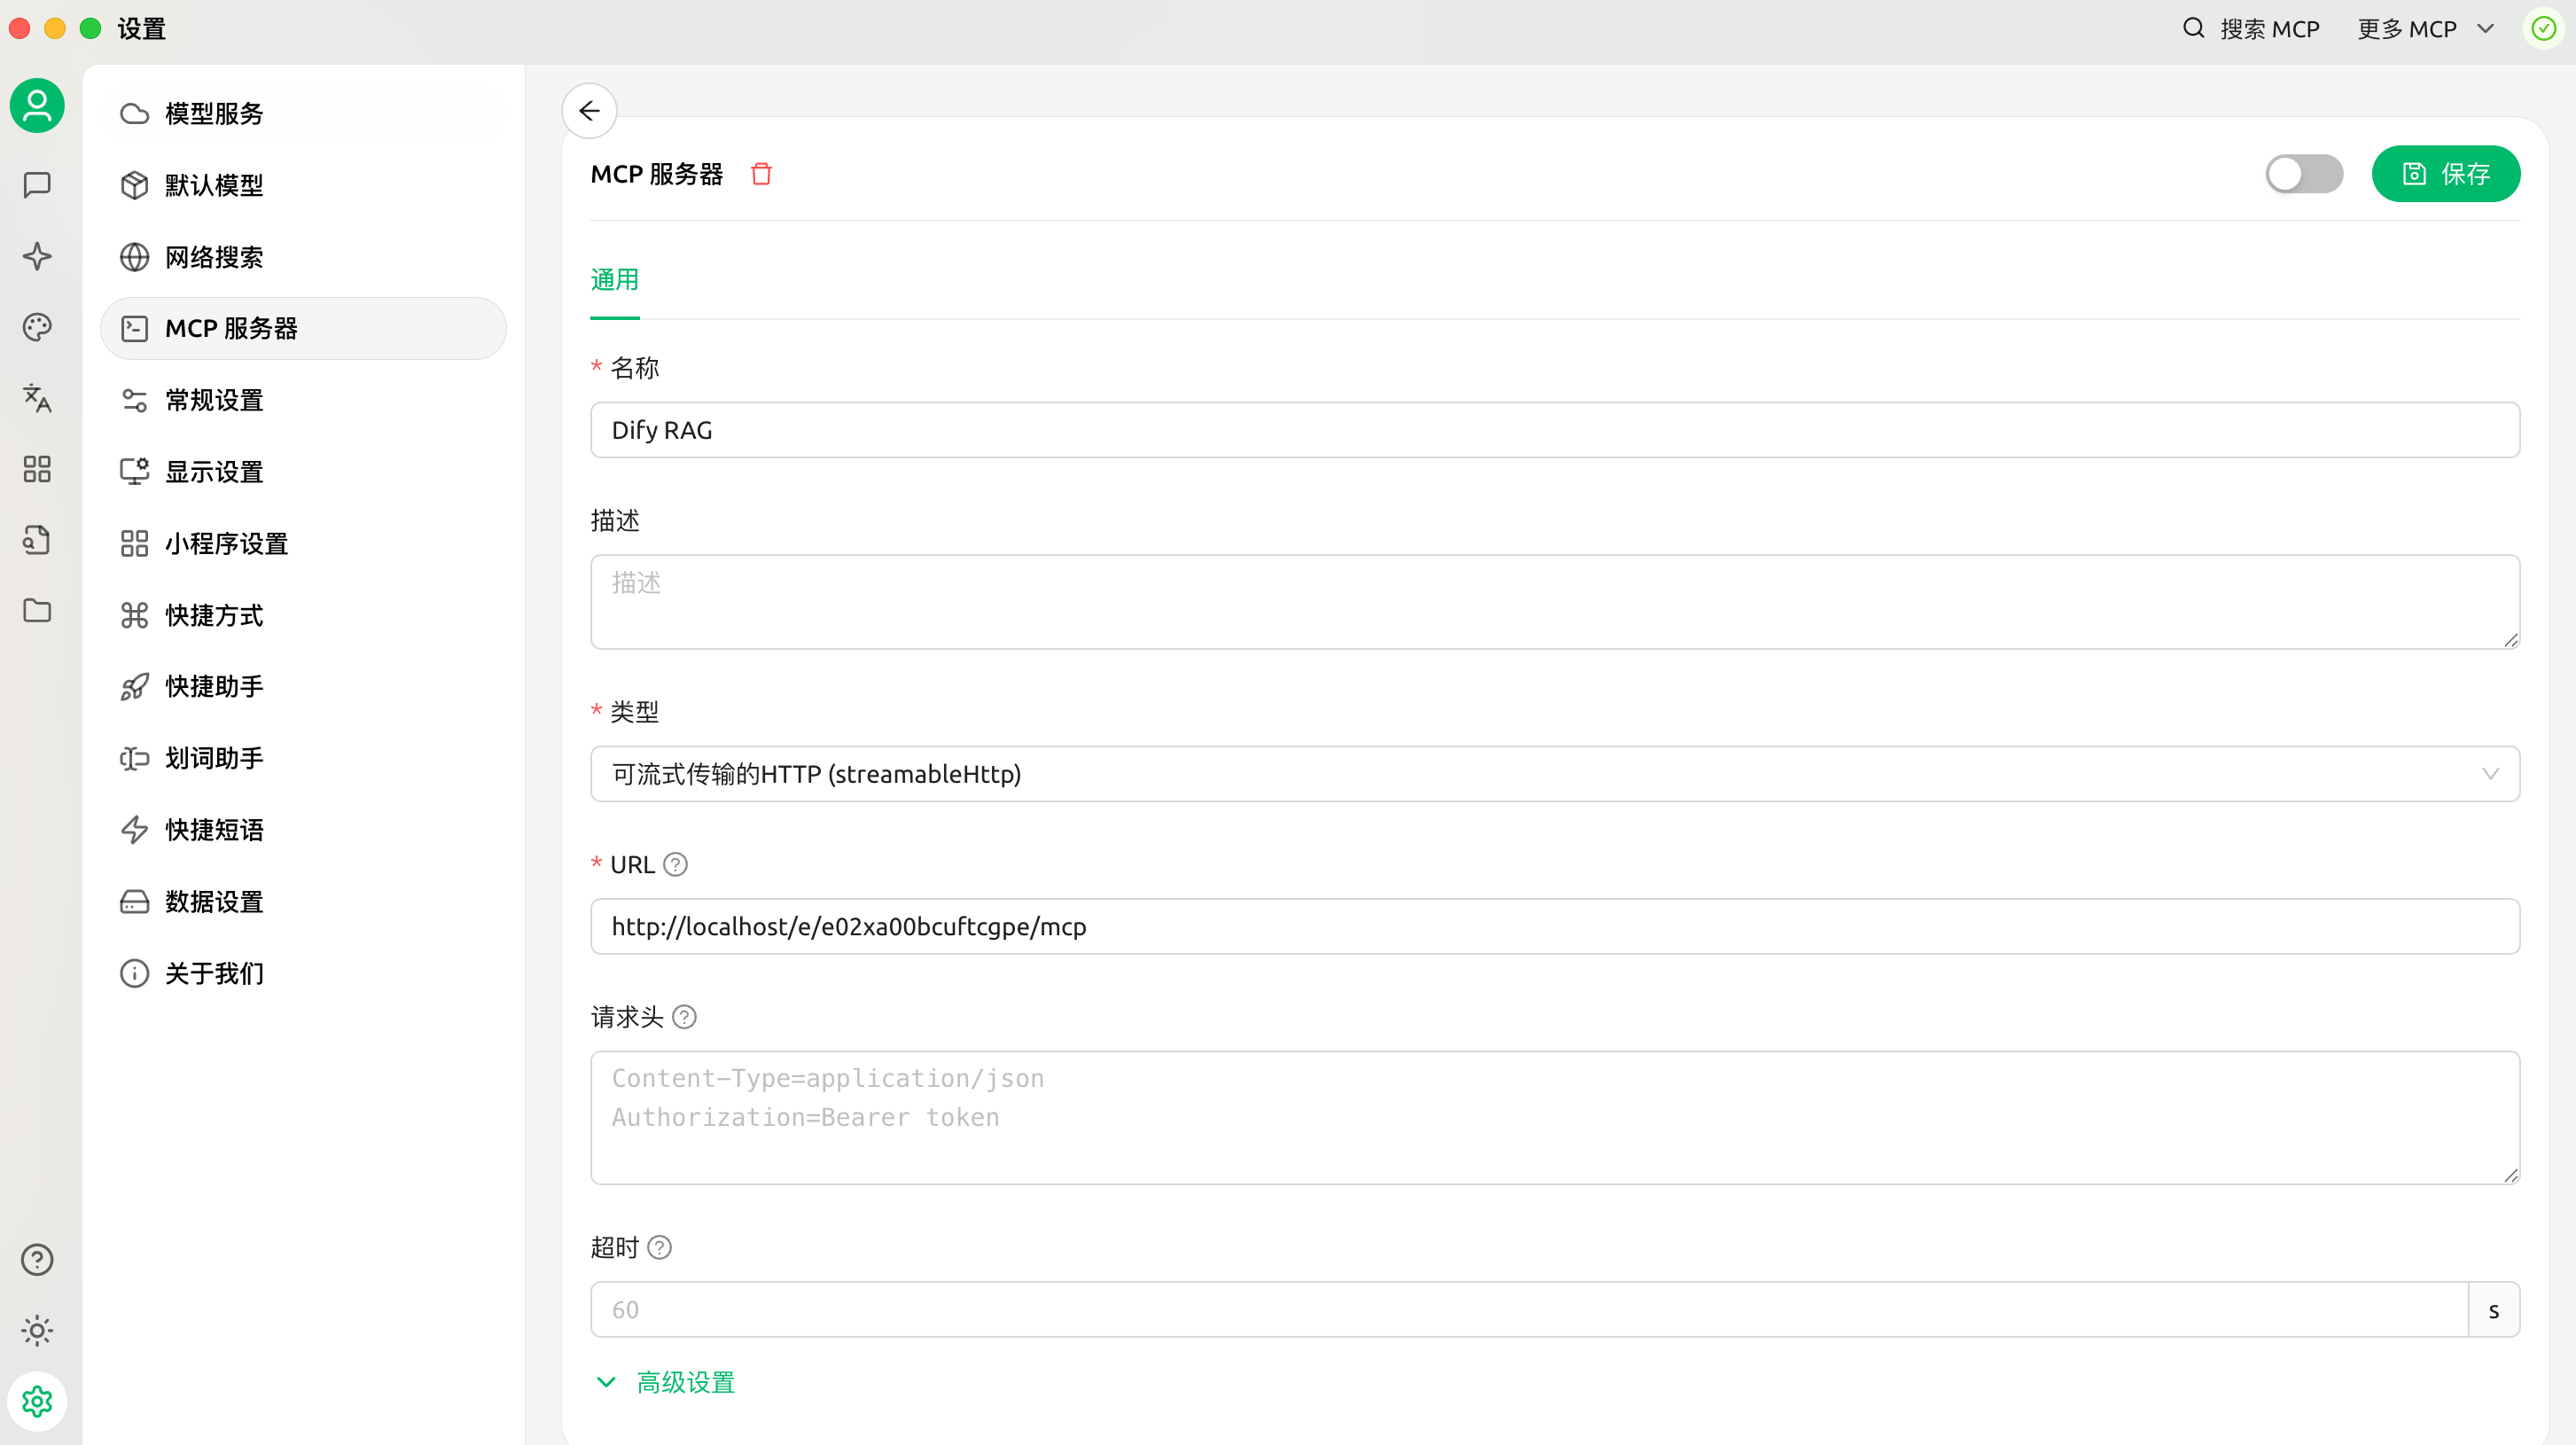Open the type dropdown streamableHttp
This screenshot has height=1445, width=2576.
(x=1554, y=774)
